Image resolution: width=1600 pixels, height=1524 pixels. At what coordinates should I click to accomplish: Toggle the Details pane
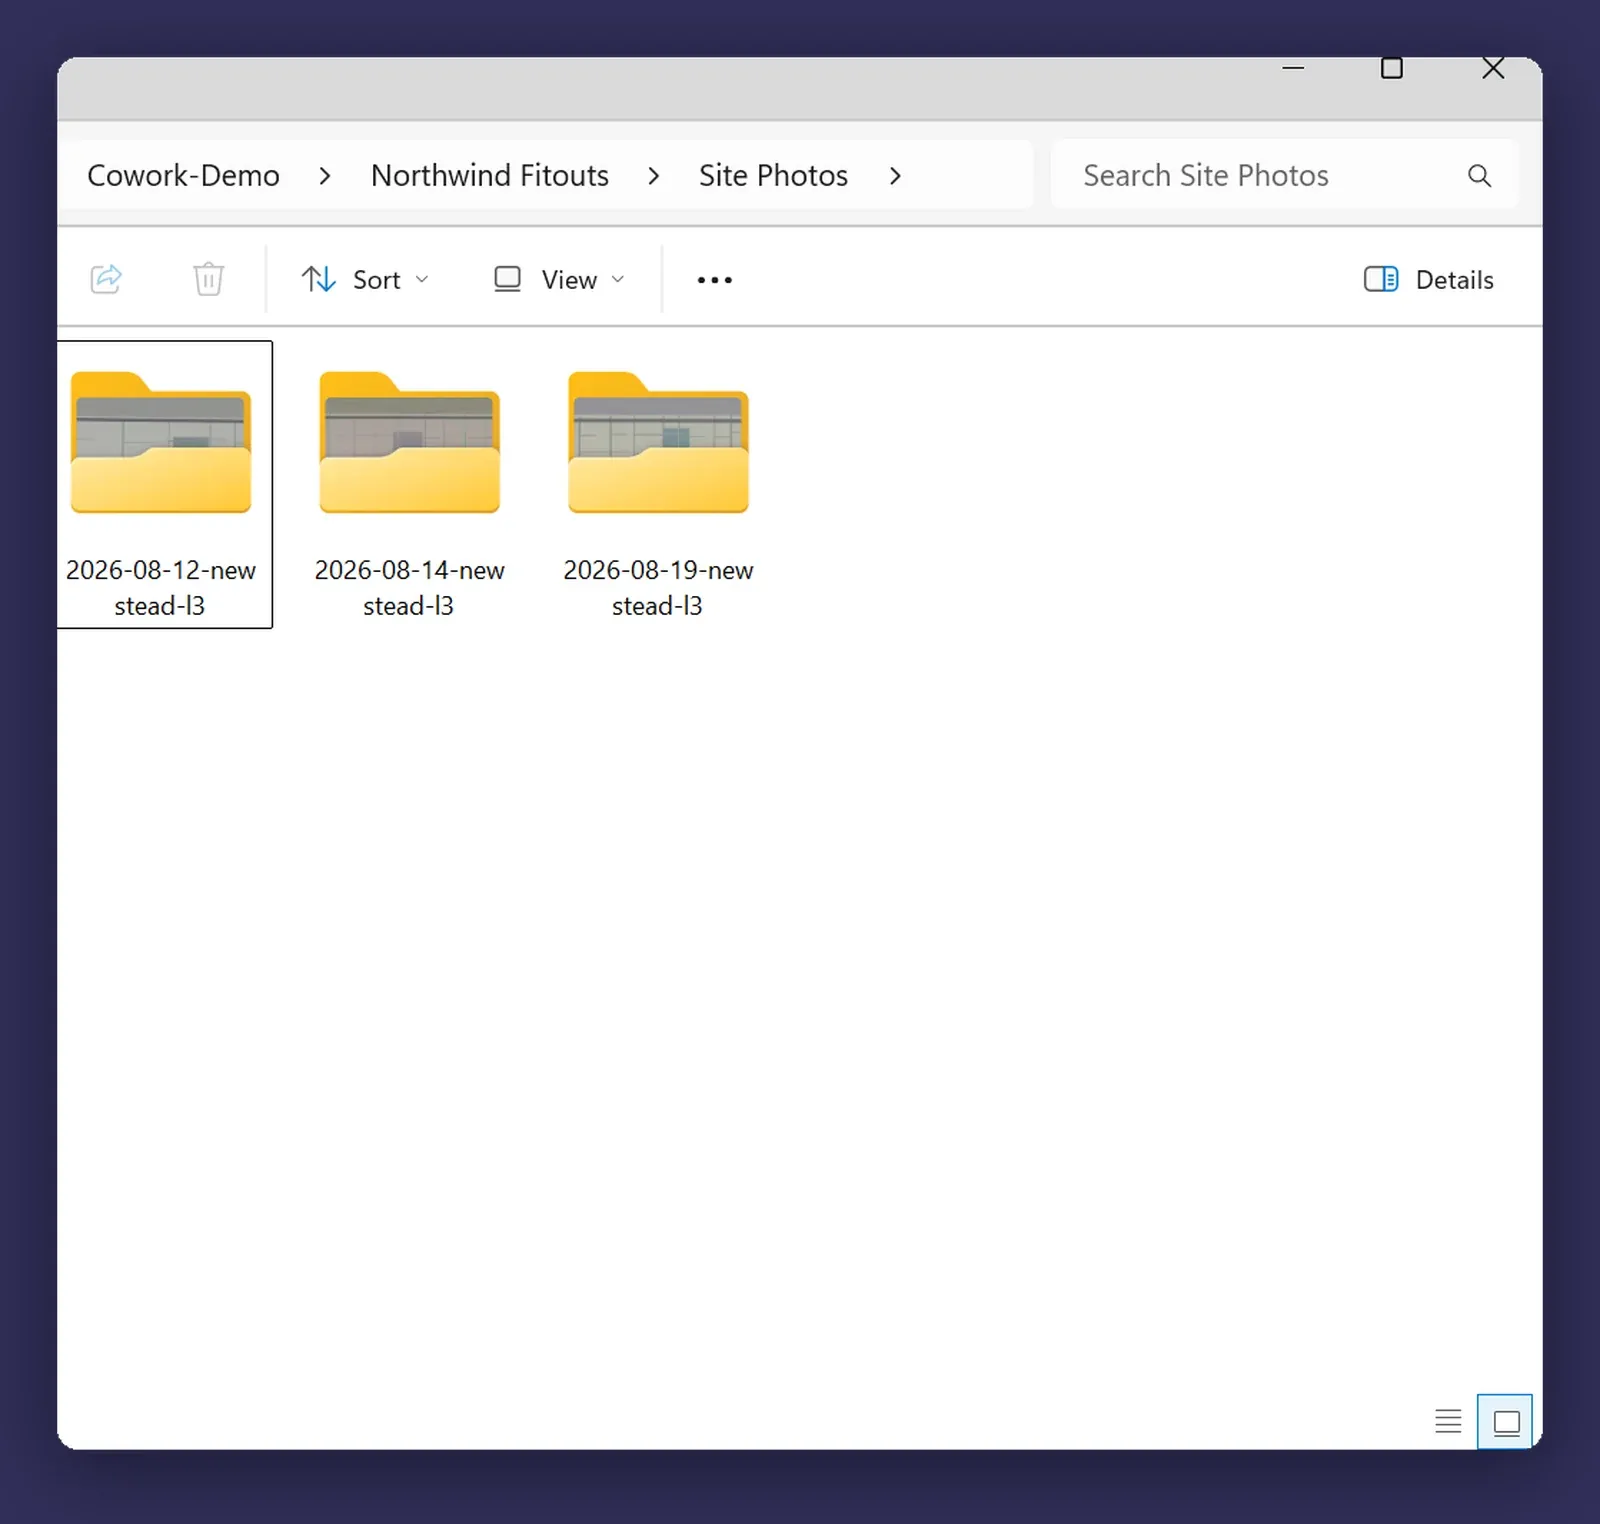[x=1429, y=279]
